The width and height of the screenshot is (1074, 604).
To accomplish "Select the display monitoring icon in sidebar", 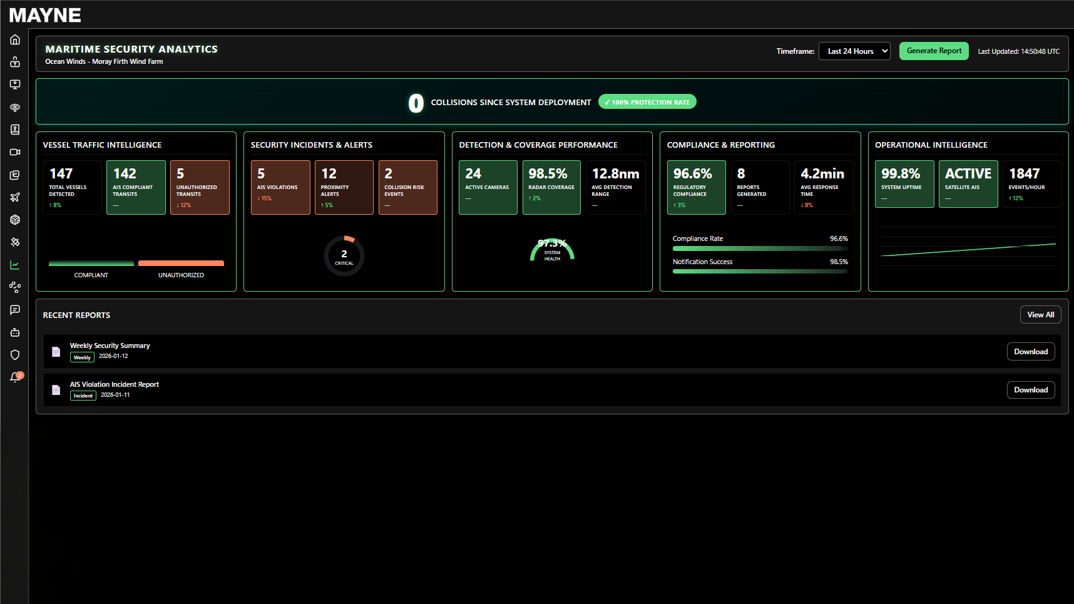I will point(14,84).
